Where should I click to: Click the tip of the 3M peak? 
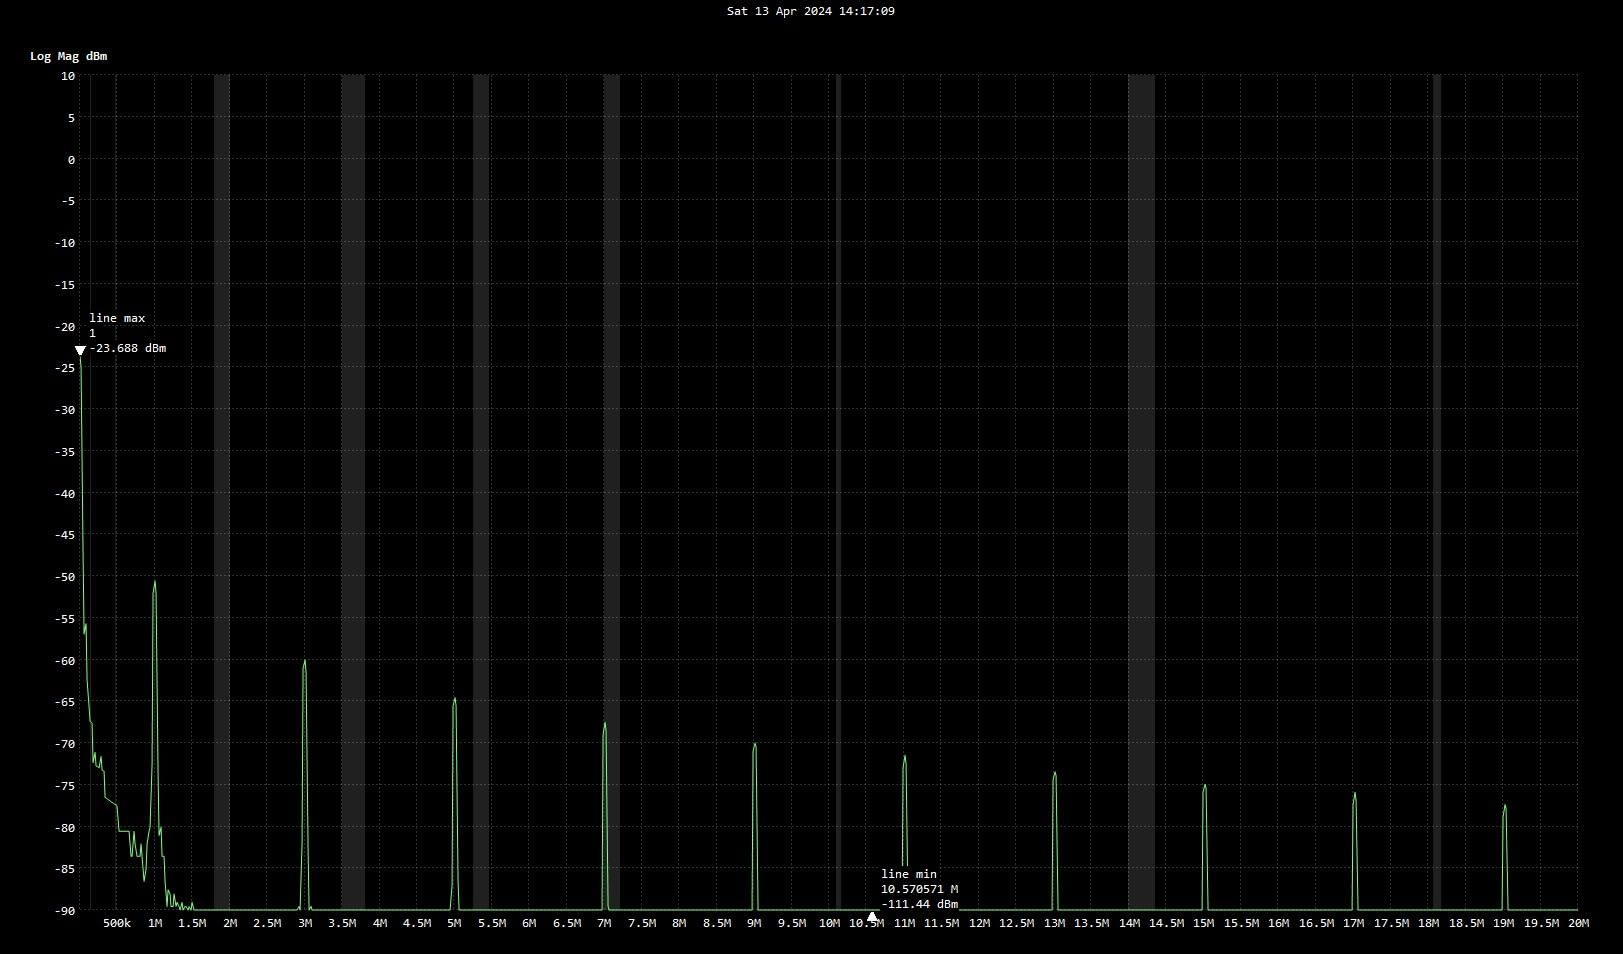click(305, 661)
